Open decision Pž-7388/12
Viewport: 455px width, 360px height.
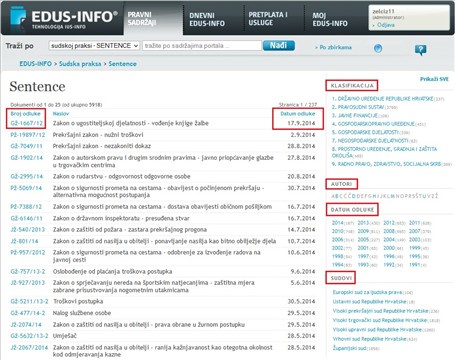[x=26, y=207]
